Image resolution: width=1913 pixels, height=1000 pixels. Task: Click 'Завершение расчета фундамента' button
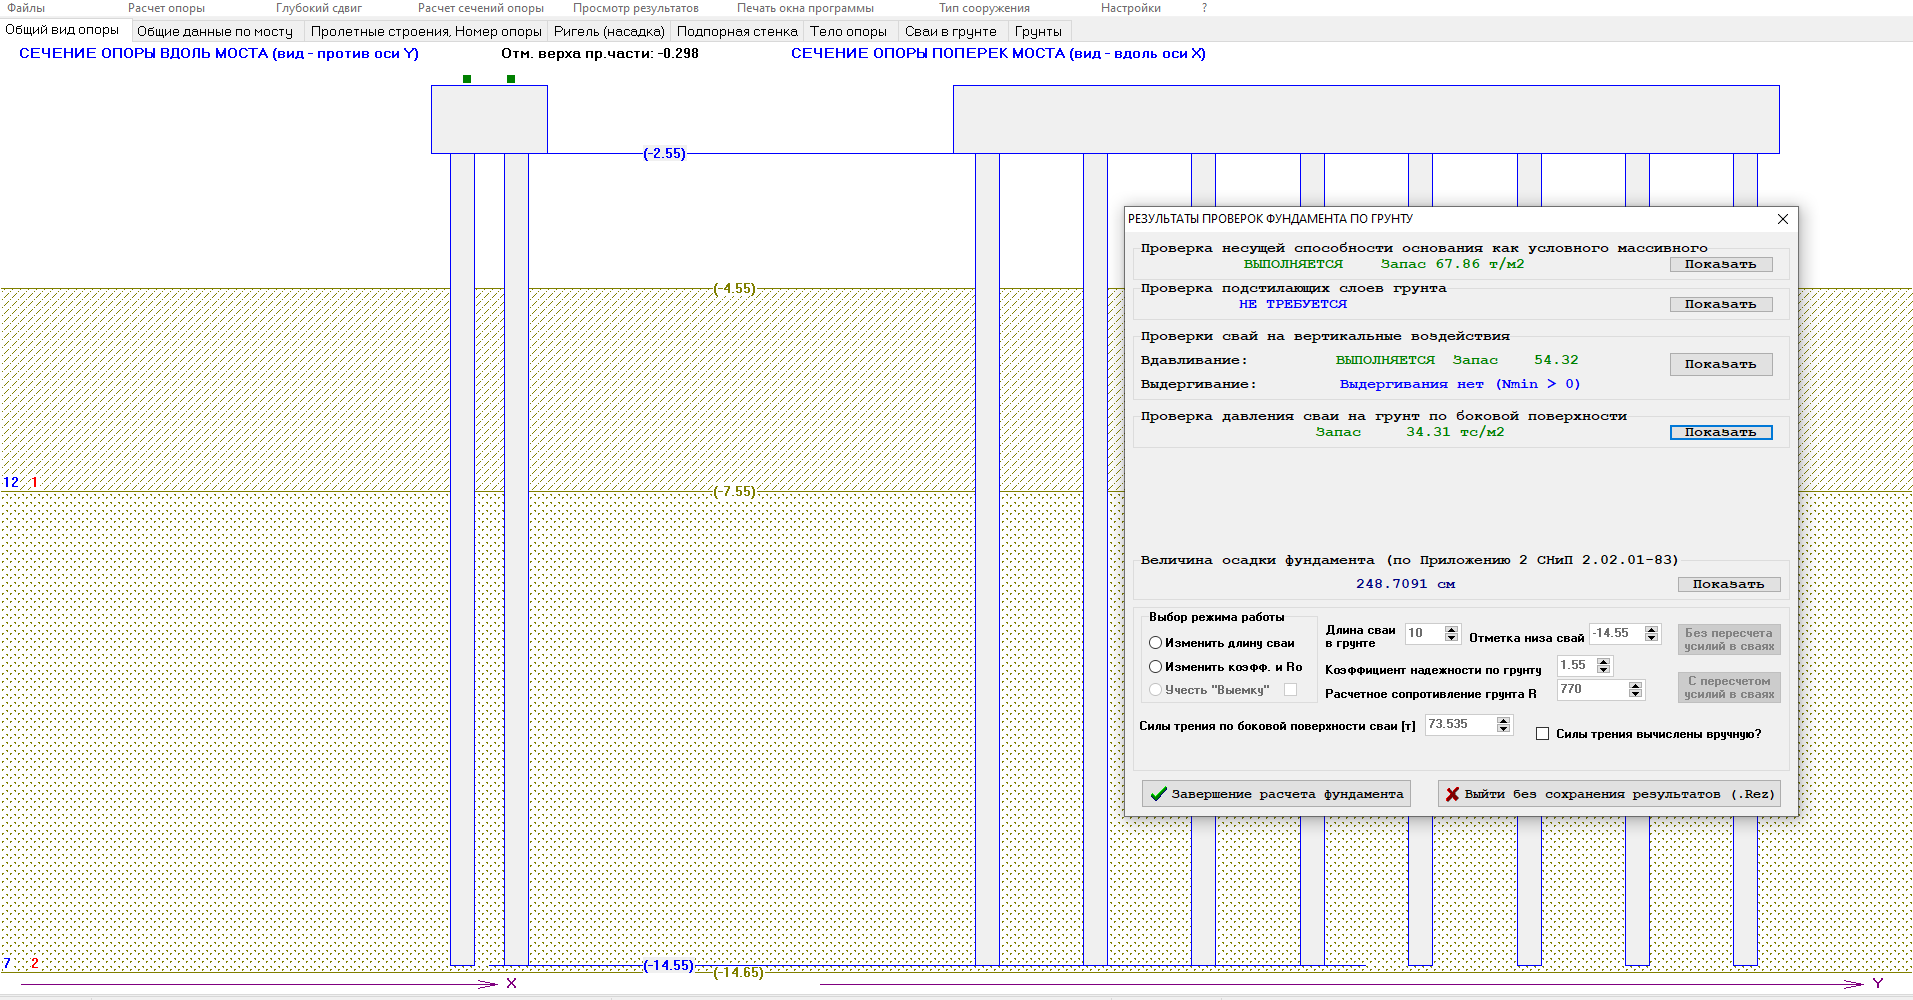point(1276,794)
